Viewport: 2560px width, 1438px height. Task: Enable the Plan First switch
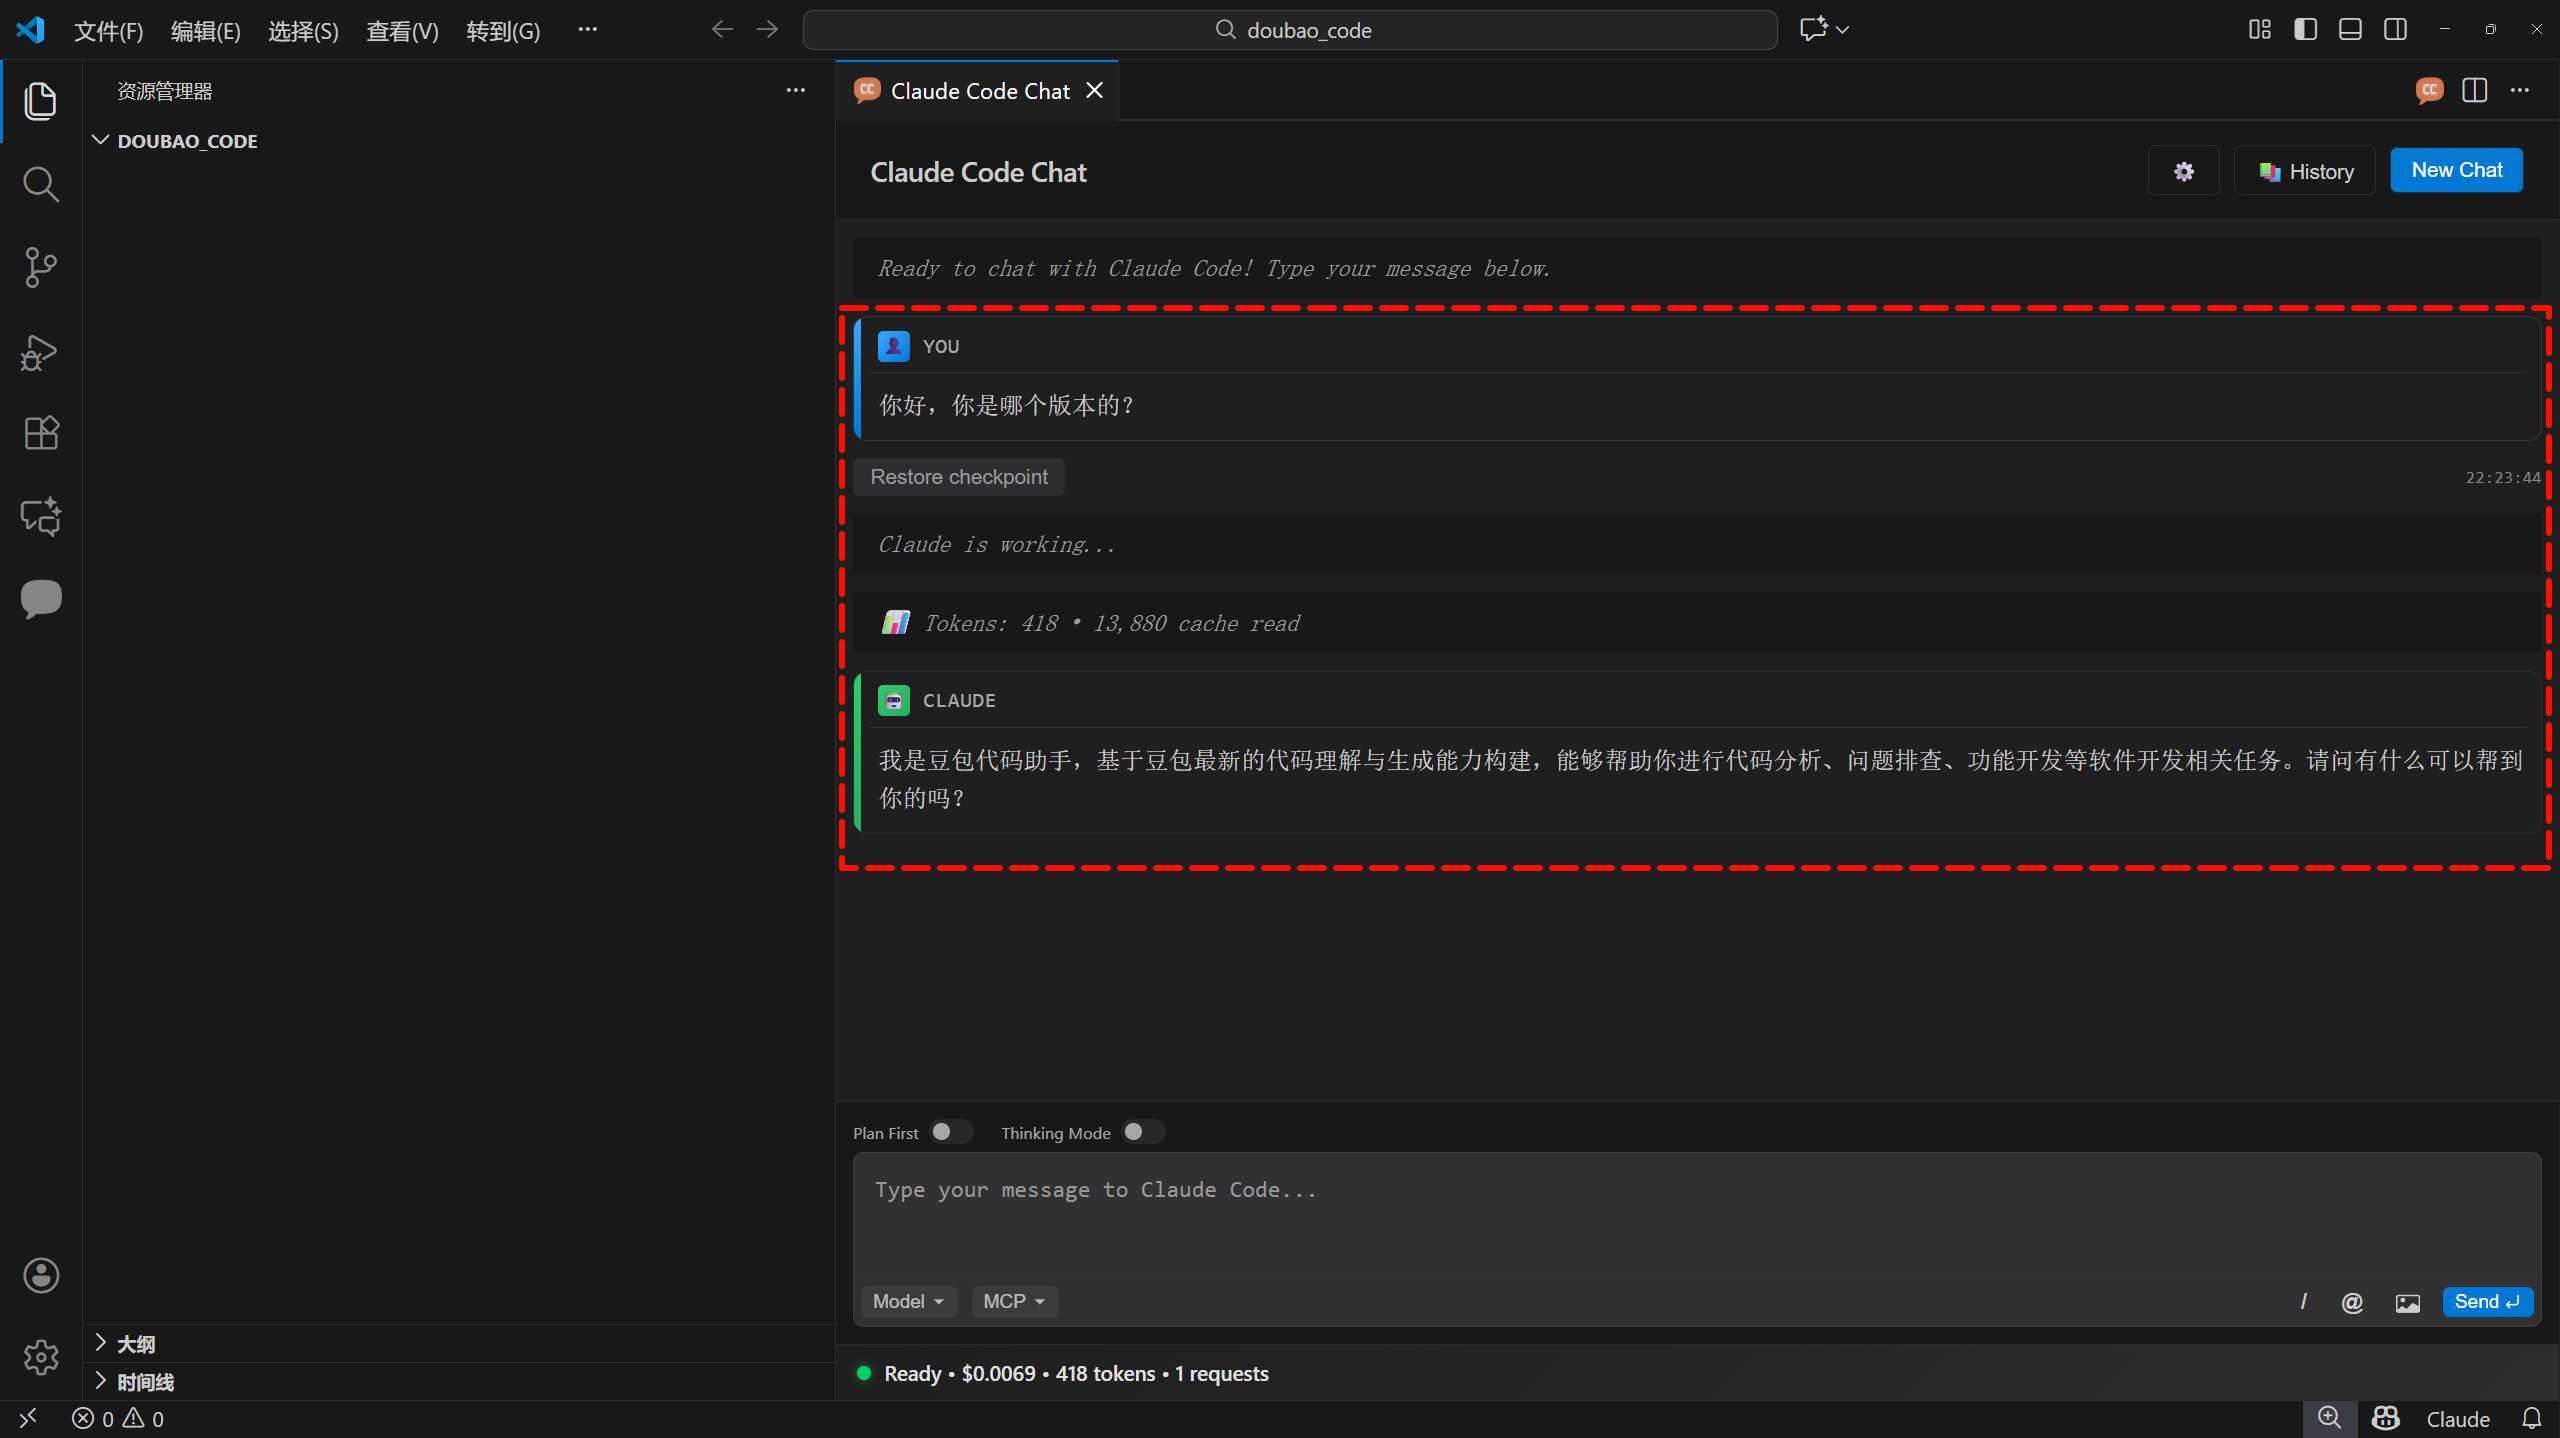(951, 1132)
